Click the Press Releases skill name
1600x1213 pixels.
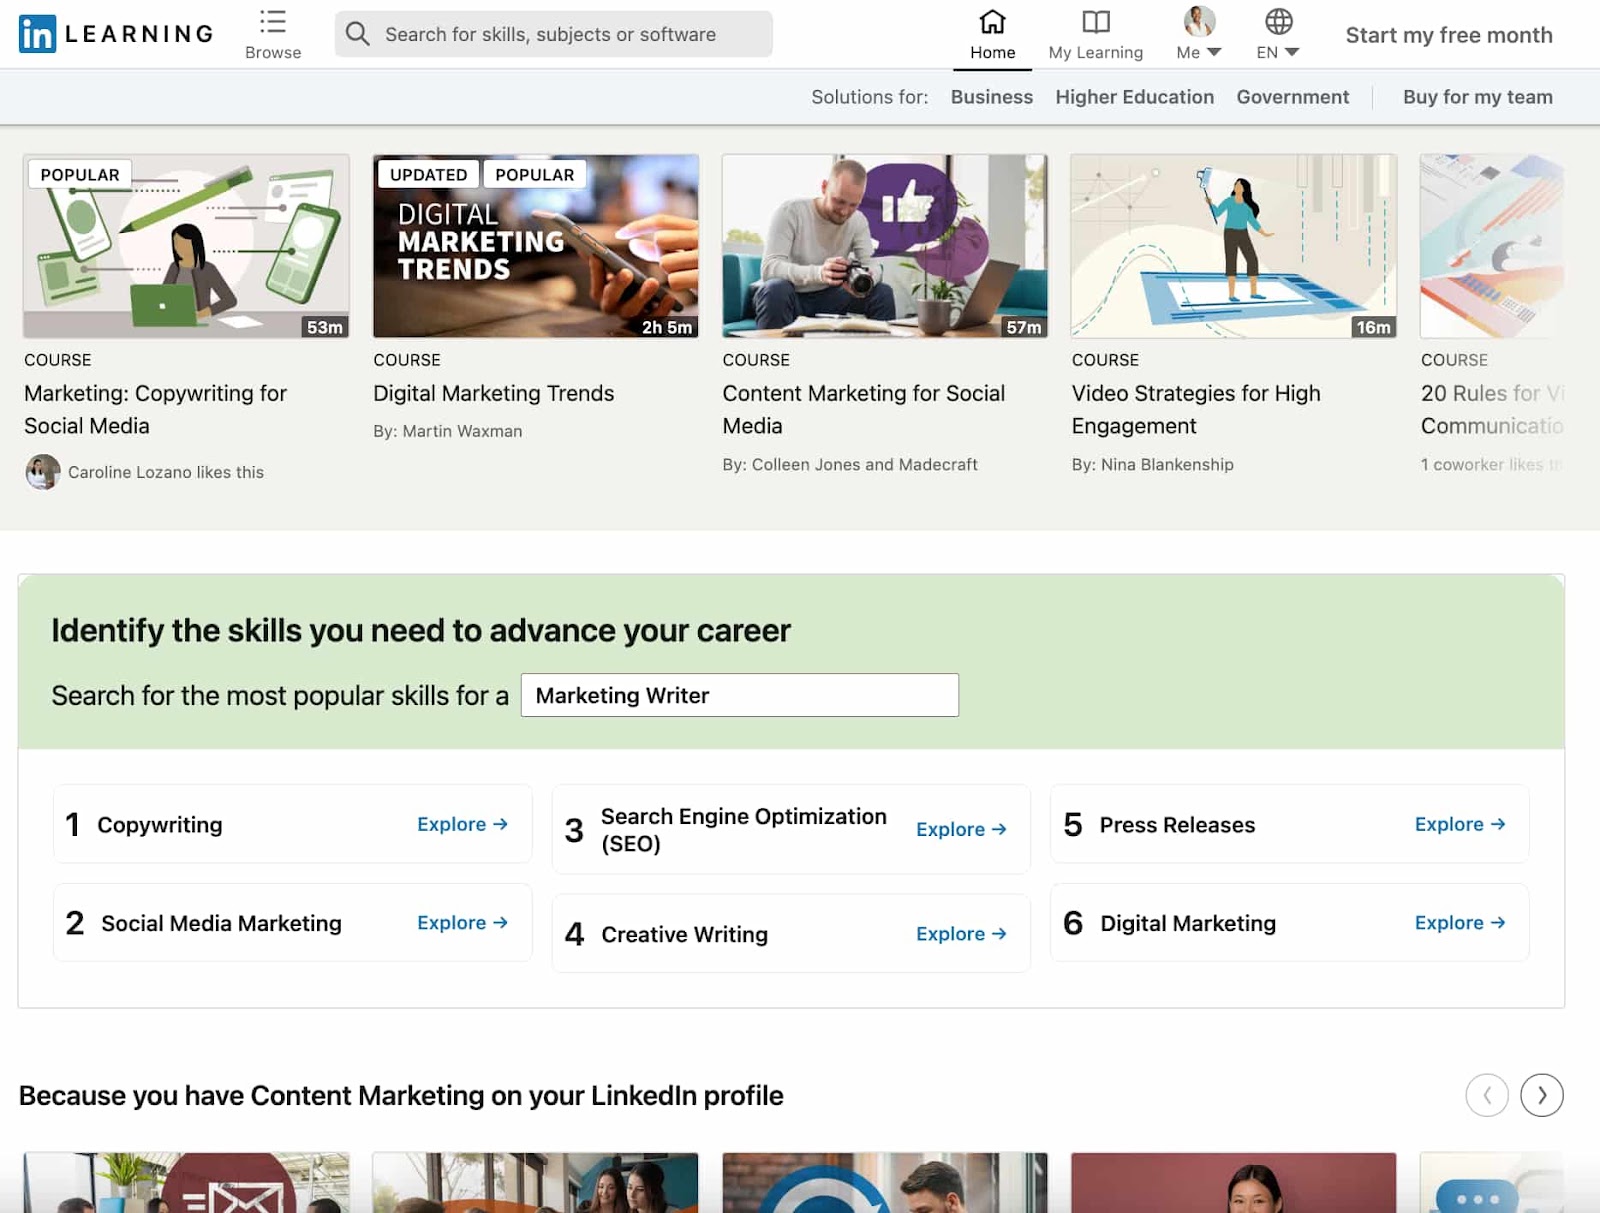click(x=1177, y=824)
